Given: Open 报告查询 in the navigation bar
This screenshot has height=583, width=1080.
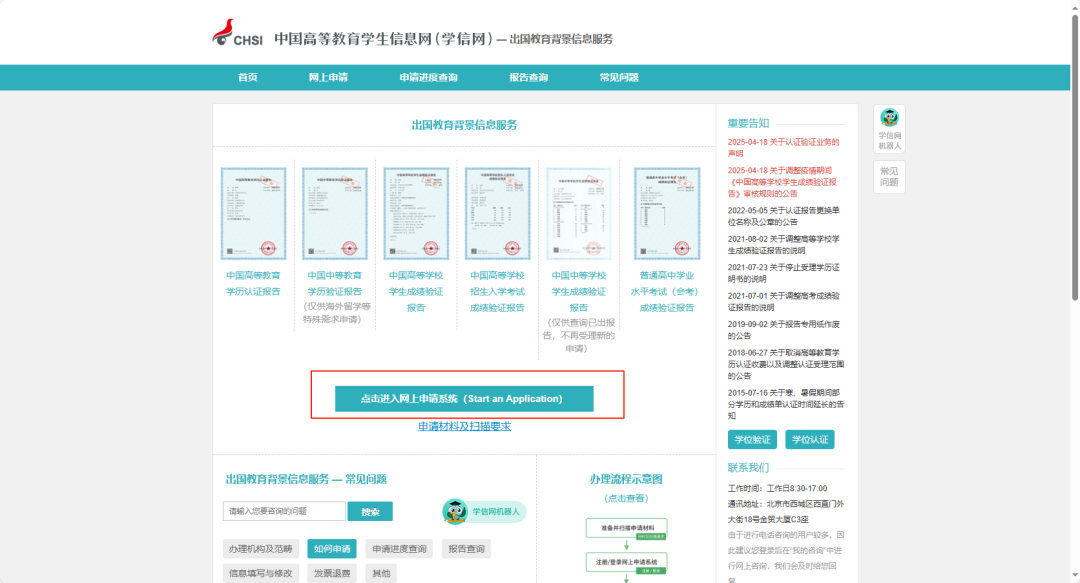Looking at the screenshot, I should pyautogui.click(x=528, y=77).
